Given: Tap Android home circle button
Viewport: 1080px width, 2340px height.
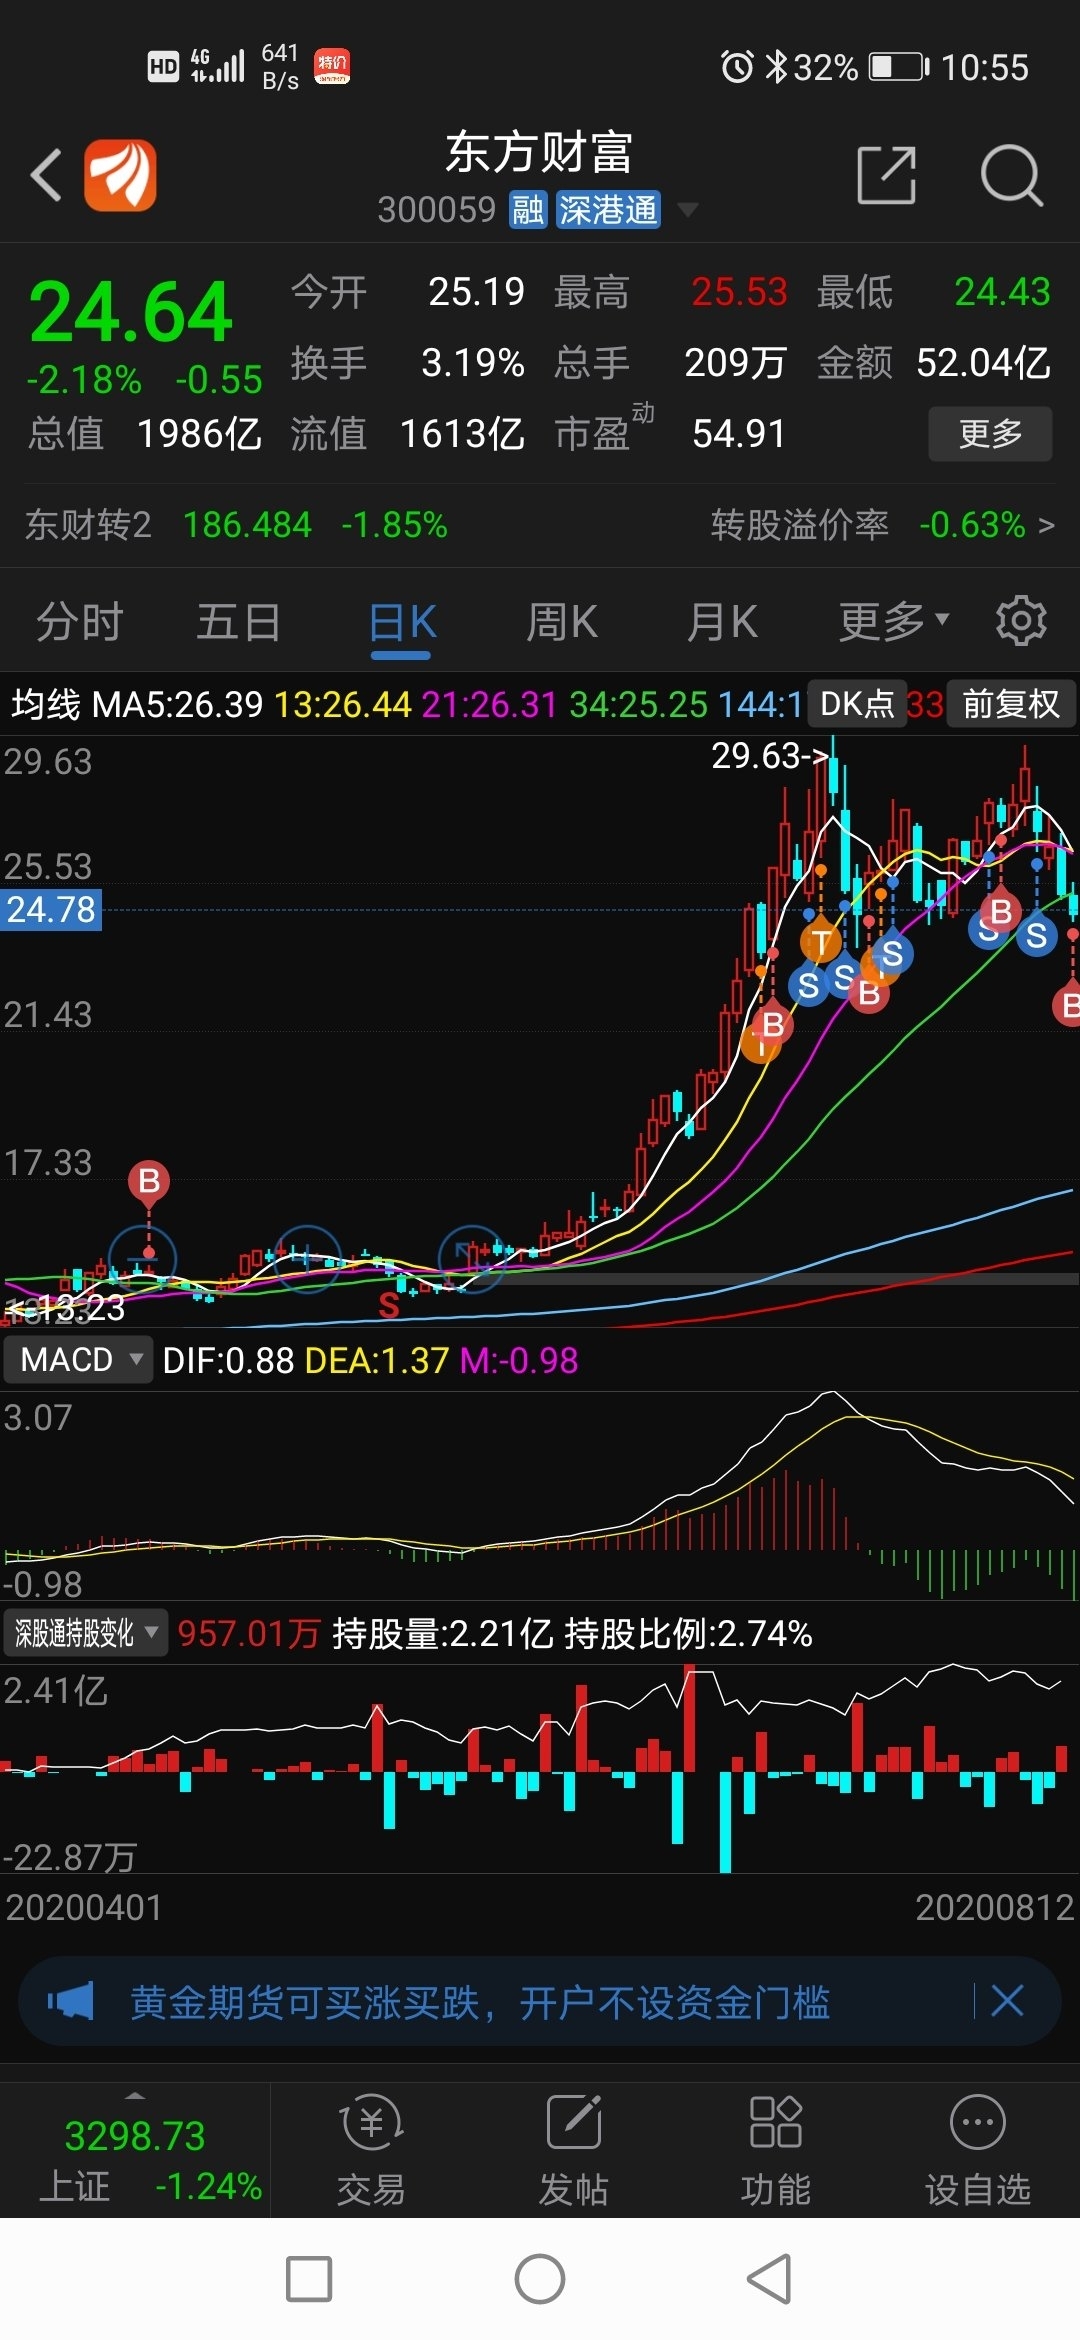Looking at the screenshot, I should (x=540, y=2279).
